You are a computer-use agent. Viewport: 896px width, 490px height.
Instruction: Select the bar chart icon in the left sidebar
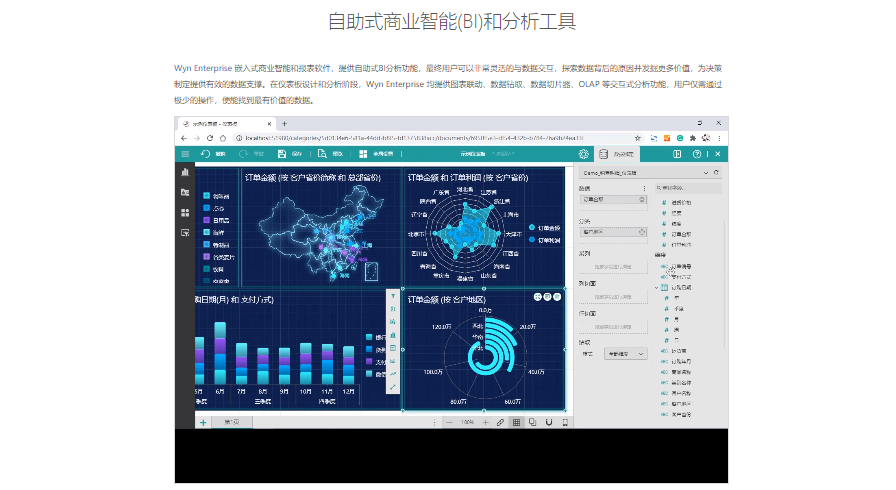[x=185, y=172]
